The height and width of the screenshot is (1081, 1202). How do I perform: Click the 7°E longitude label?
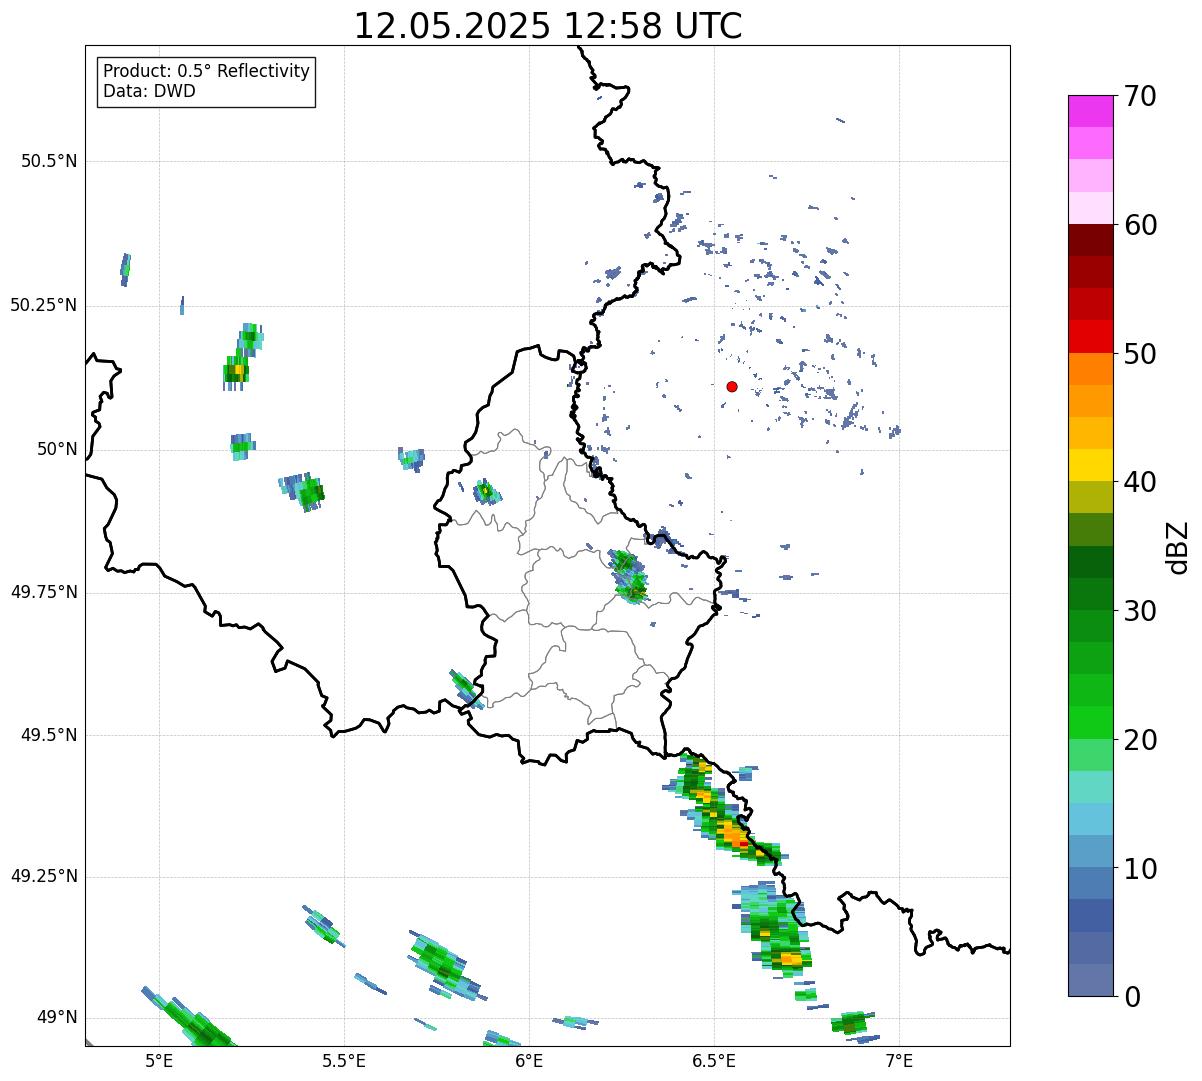pyautogui.click(x=900, y=1061)
